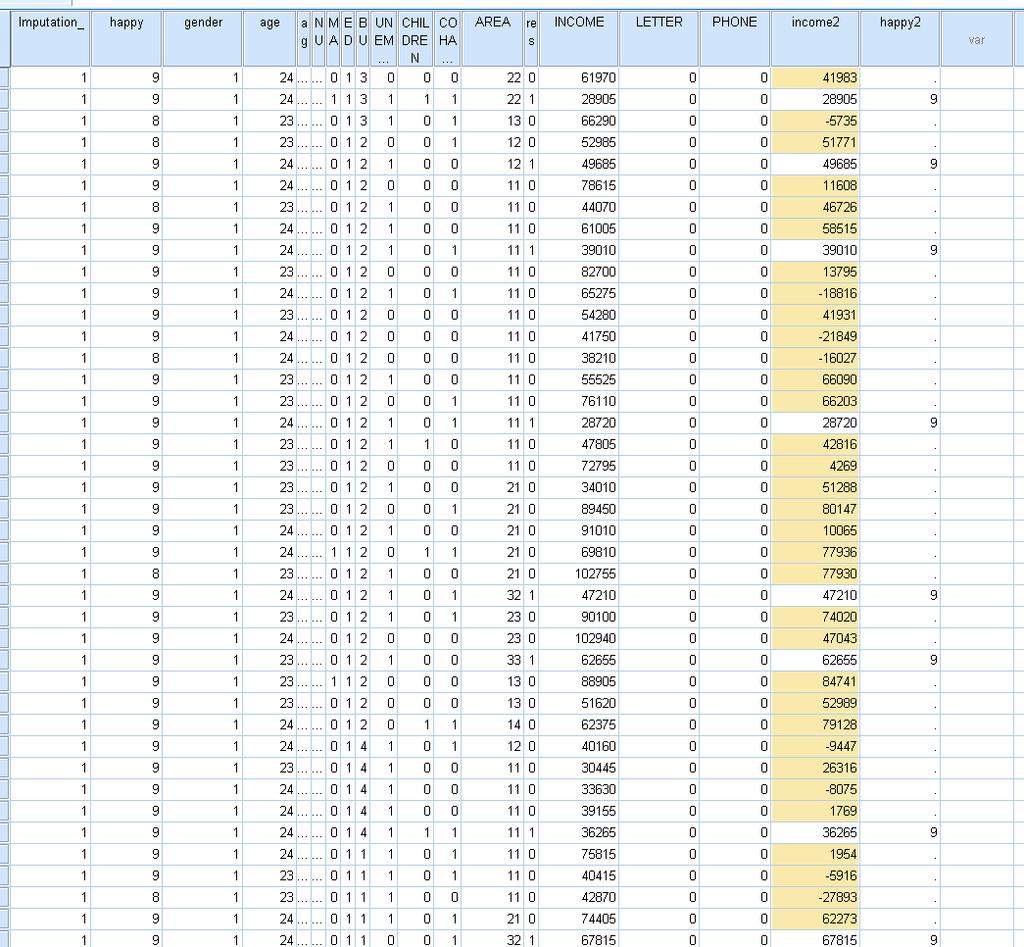This screenshot has width=1024, height=947.
Task: Select income2 cell 66090
Action: [815, 379]
